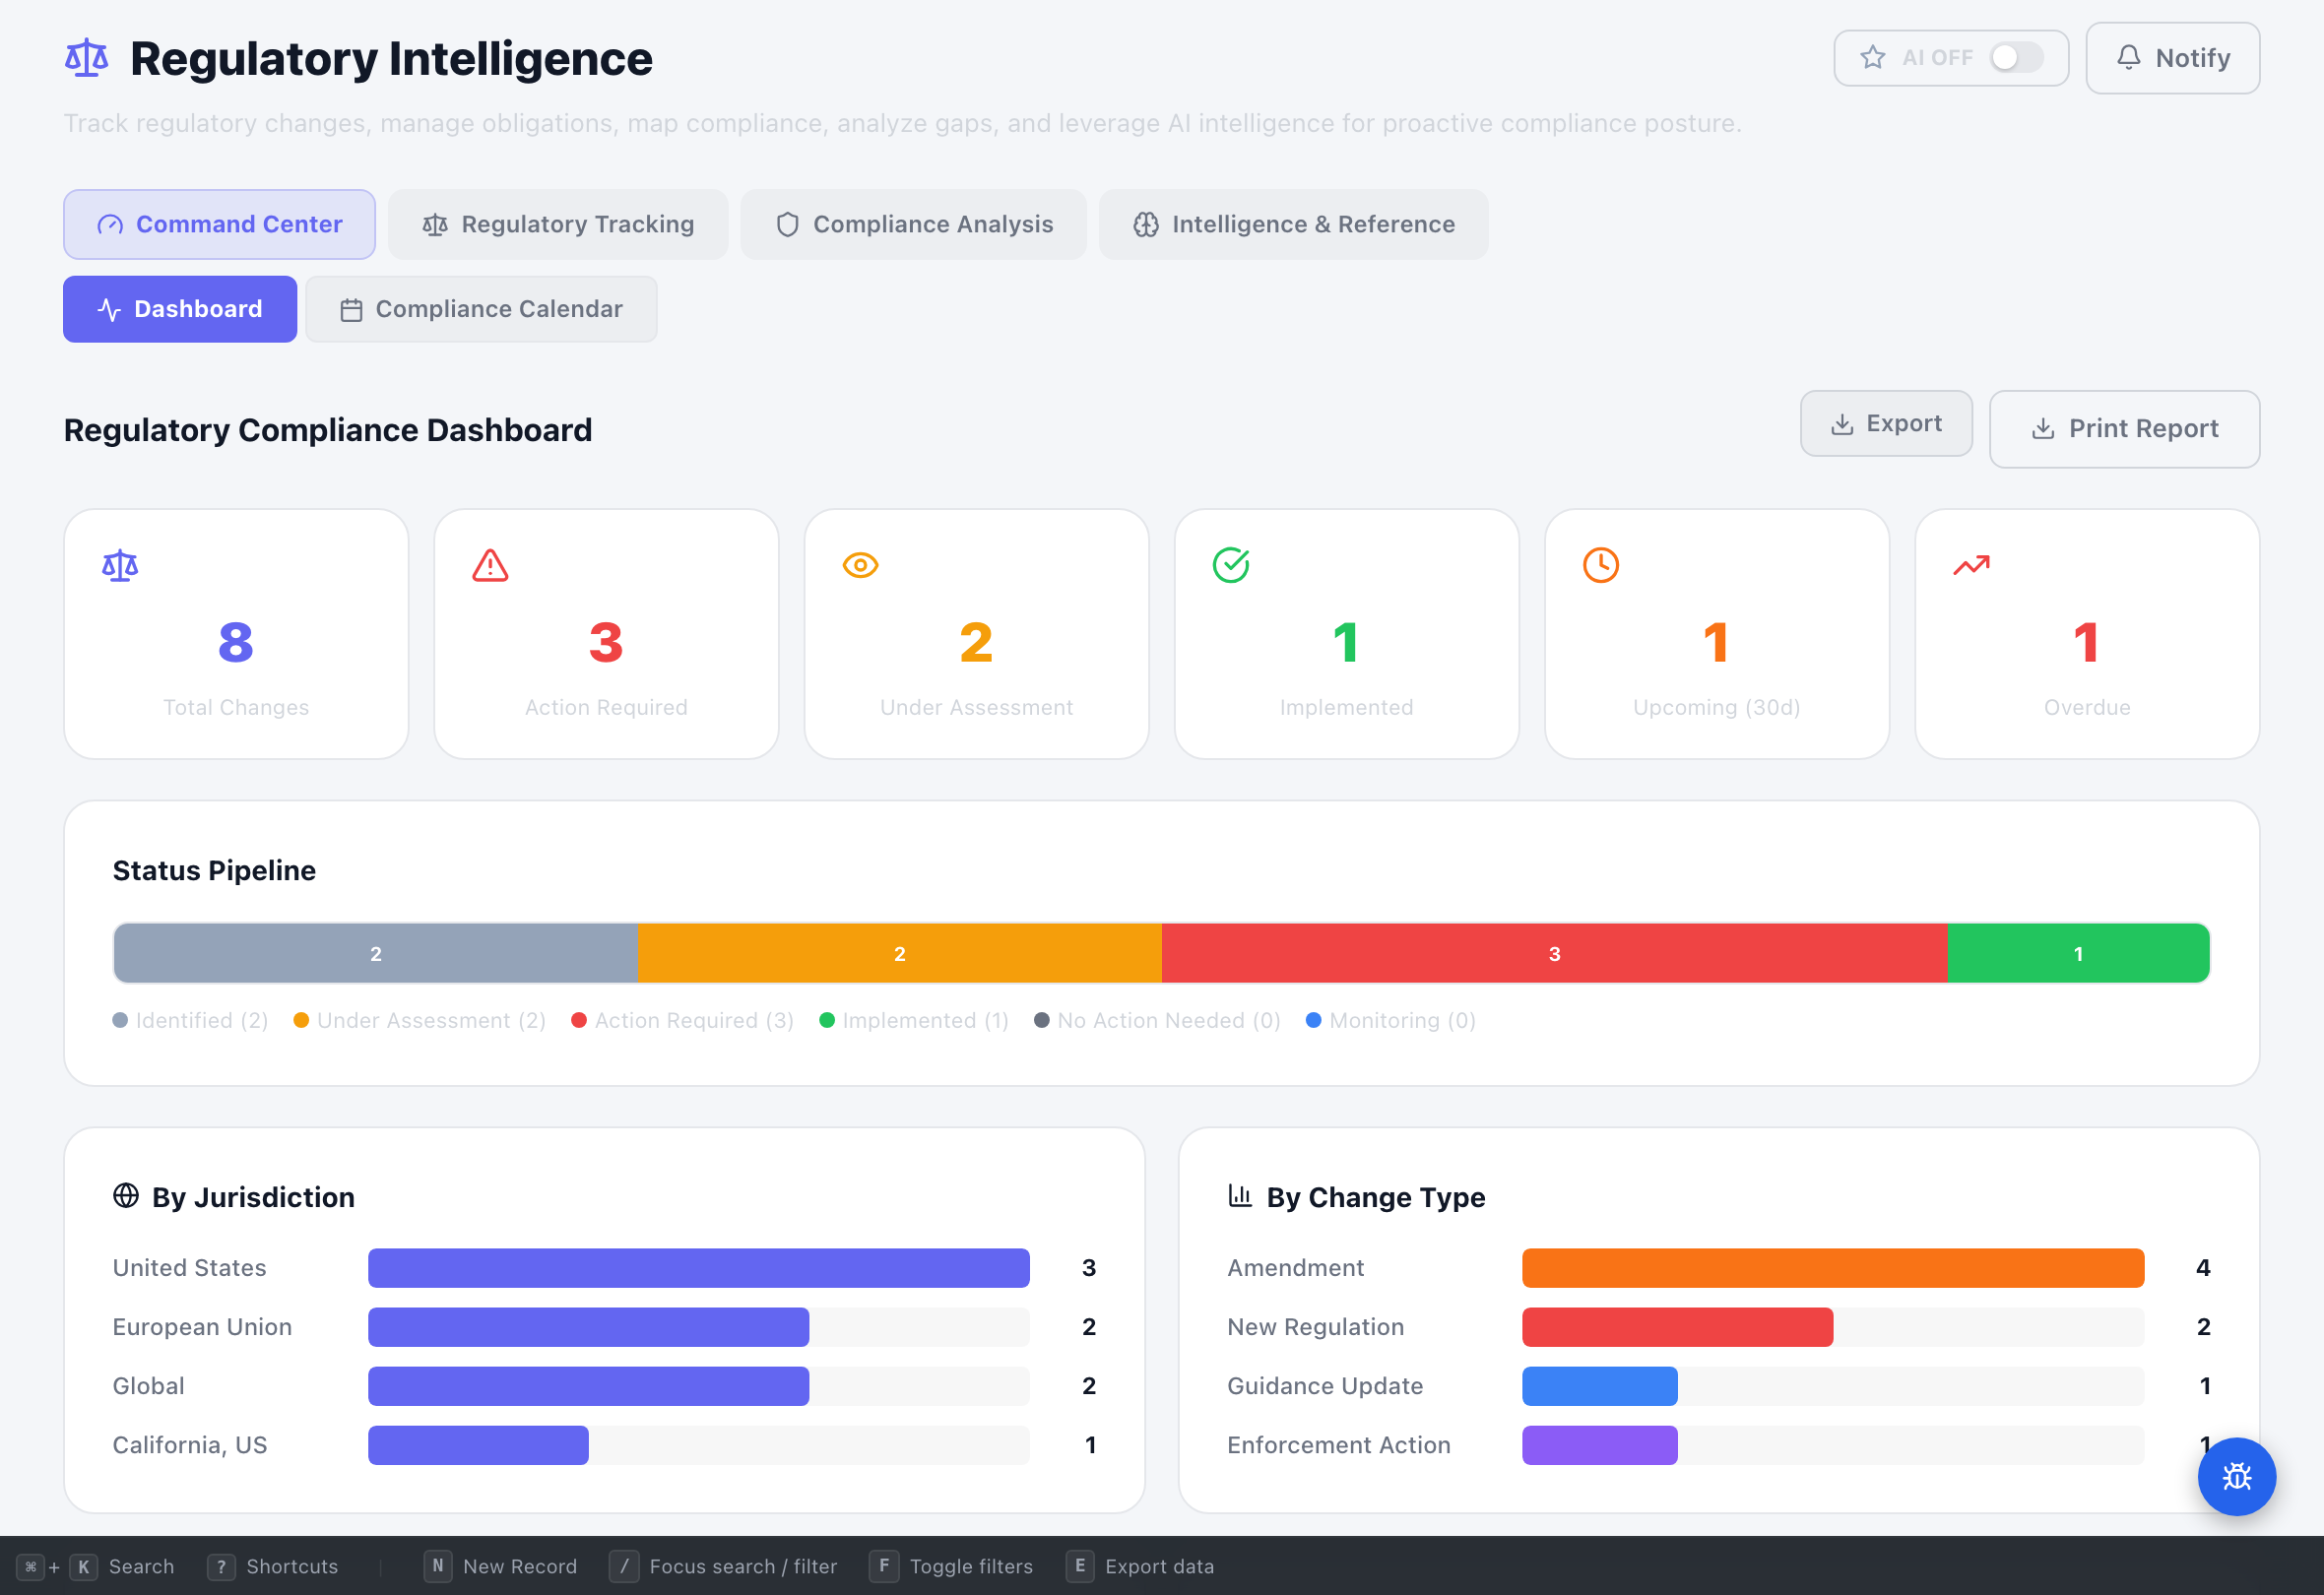
Task: Click the United States bar in By Jurisdiction chart
Action: coord(697,1267)
